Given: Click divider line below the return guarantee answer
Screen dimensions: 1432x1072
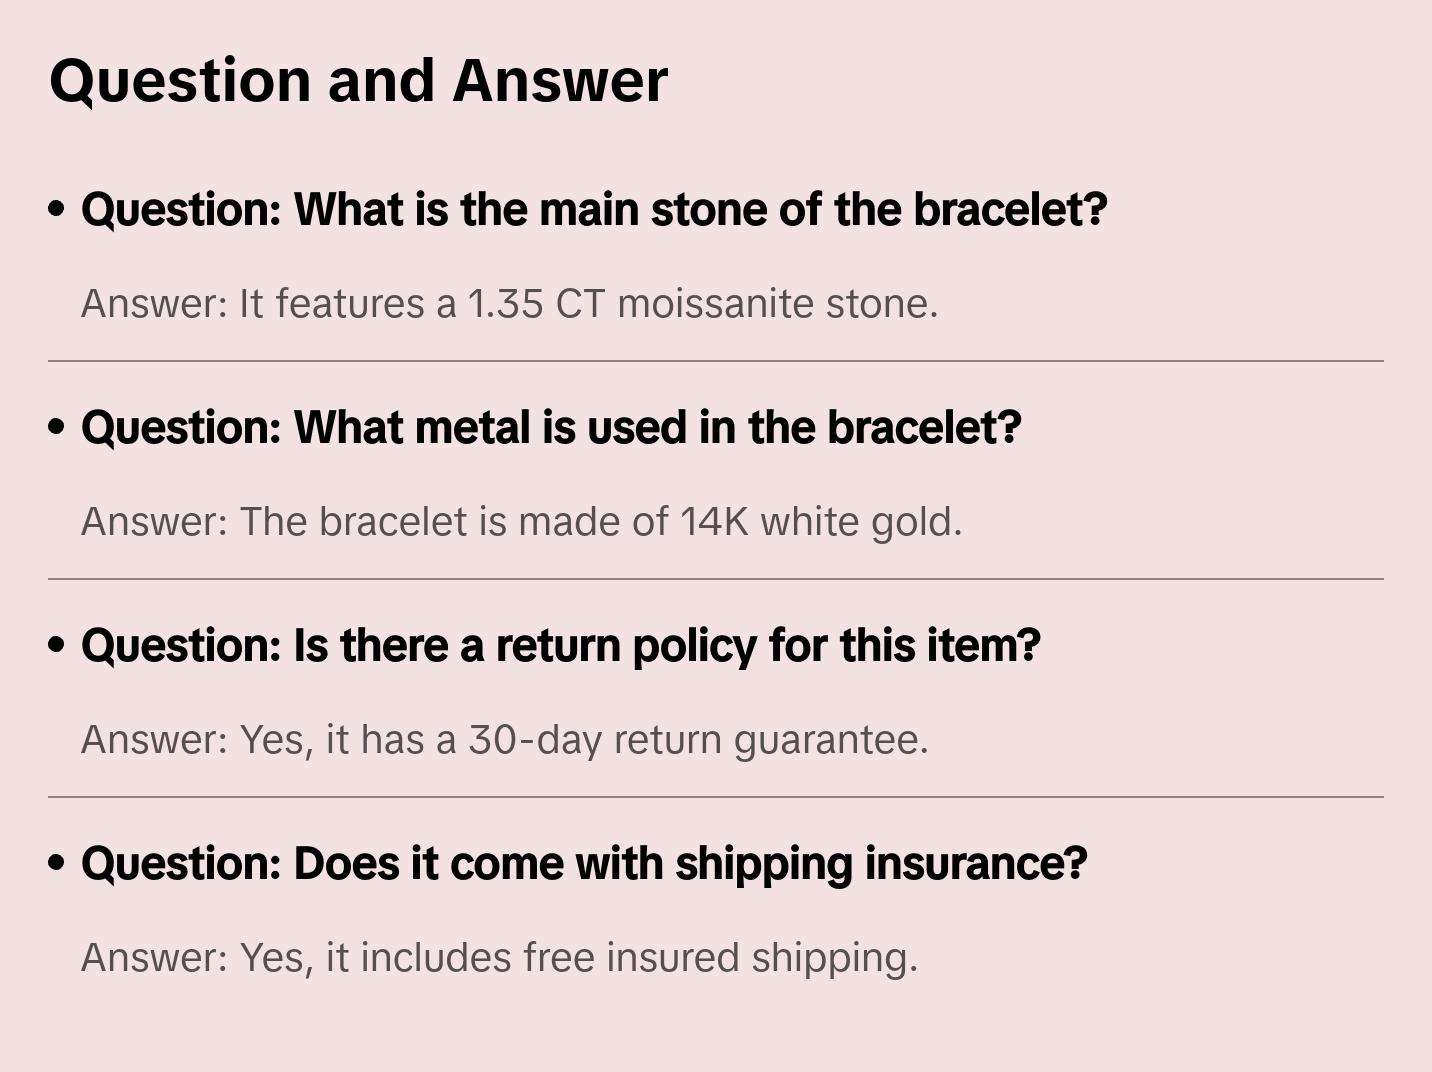Looking at the screenshot, I should 716,797.
